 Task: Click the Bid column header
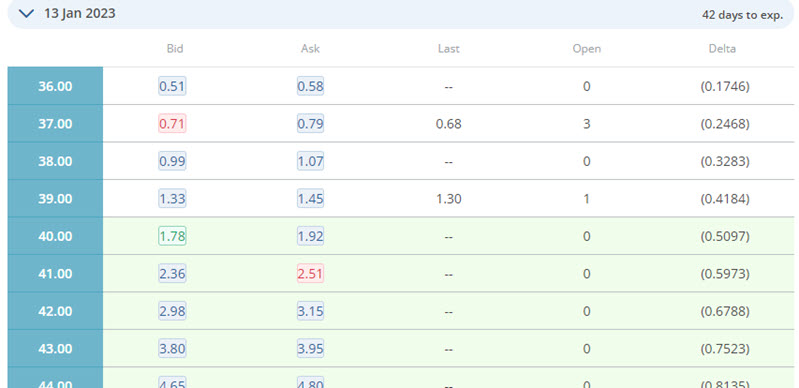coord(175,48)
